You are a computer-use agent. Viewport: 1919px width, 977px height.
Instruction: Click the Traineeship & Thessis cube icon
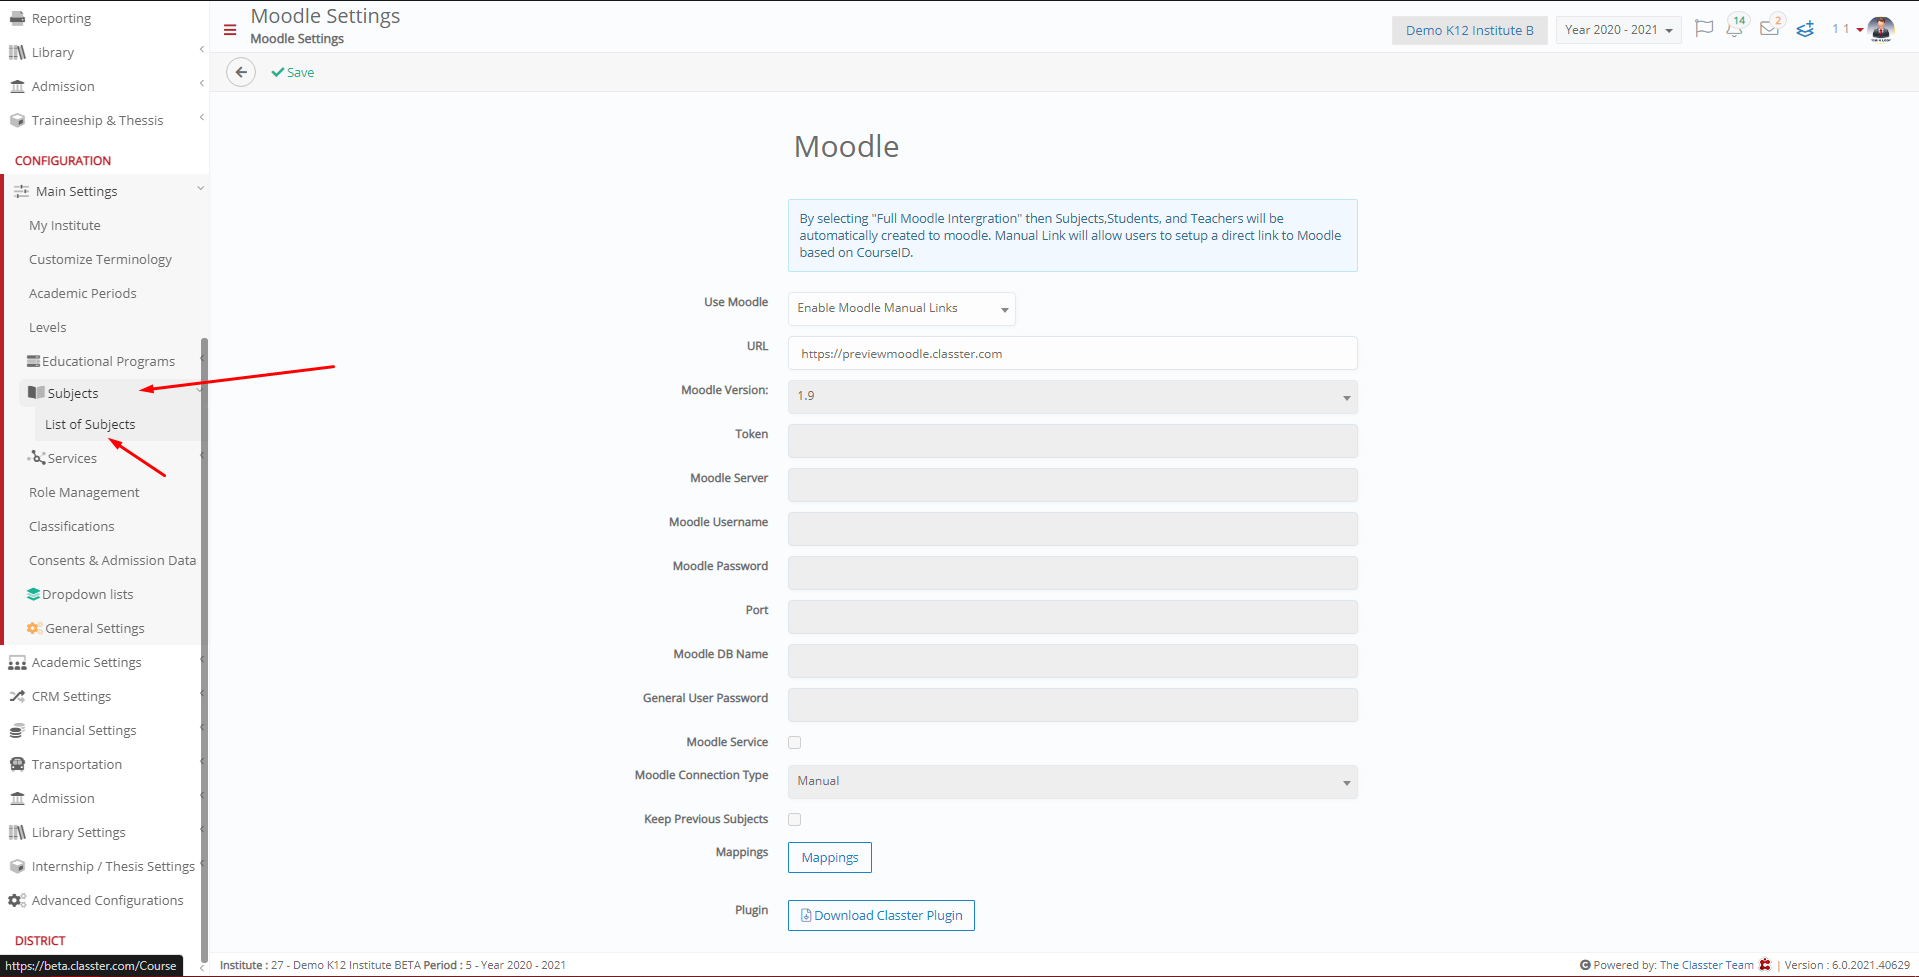17,120
